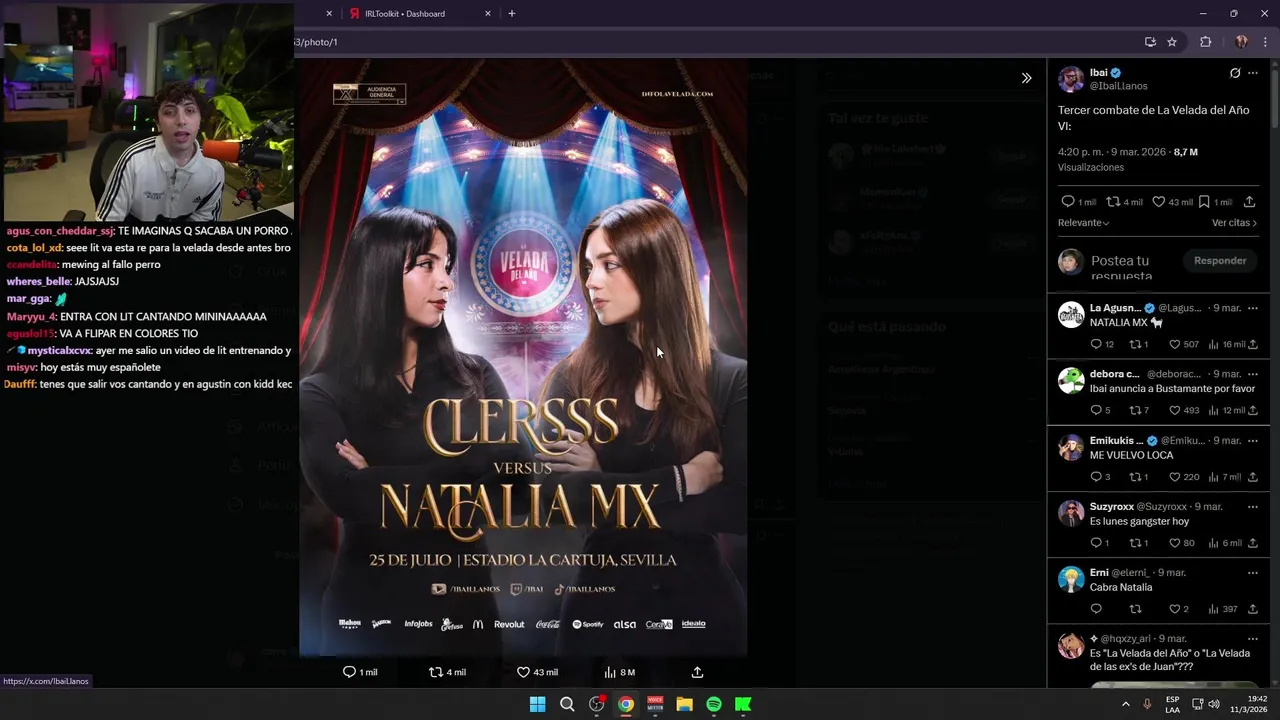Open Google Chrome from taskbar
Image resolution: width=1280 pixels, height=720 pixels.
pyautogui.click(x=625, y=704)
